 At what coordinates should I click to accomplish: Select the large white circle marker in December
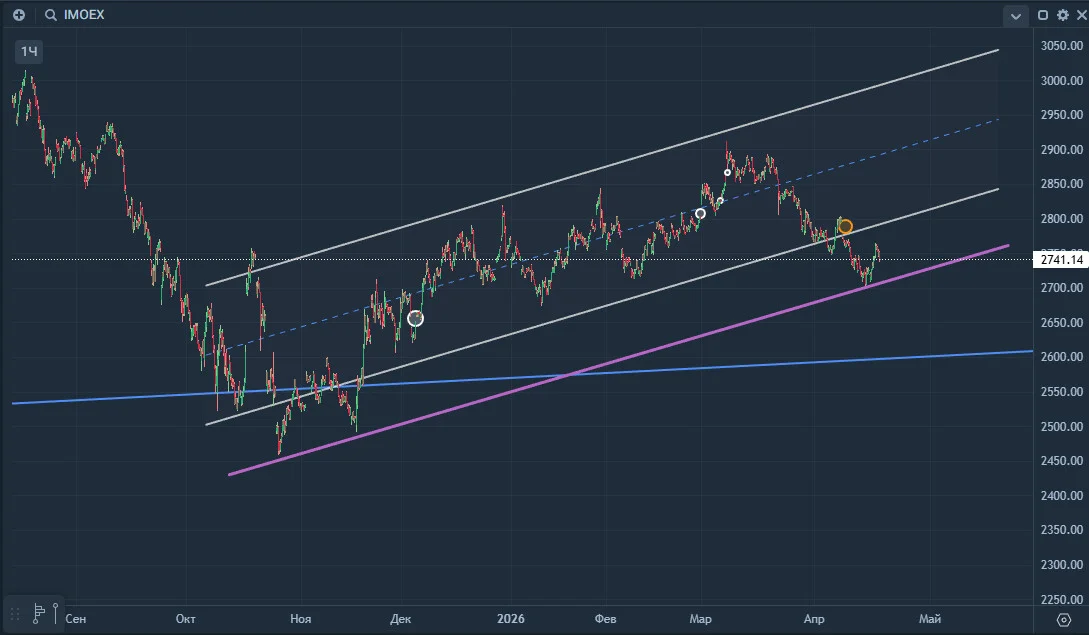point(415,319)
